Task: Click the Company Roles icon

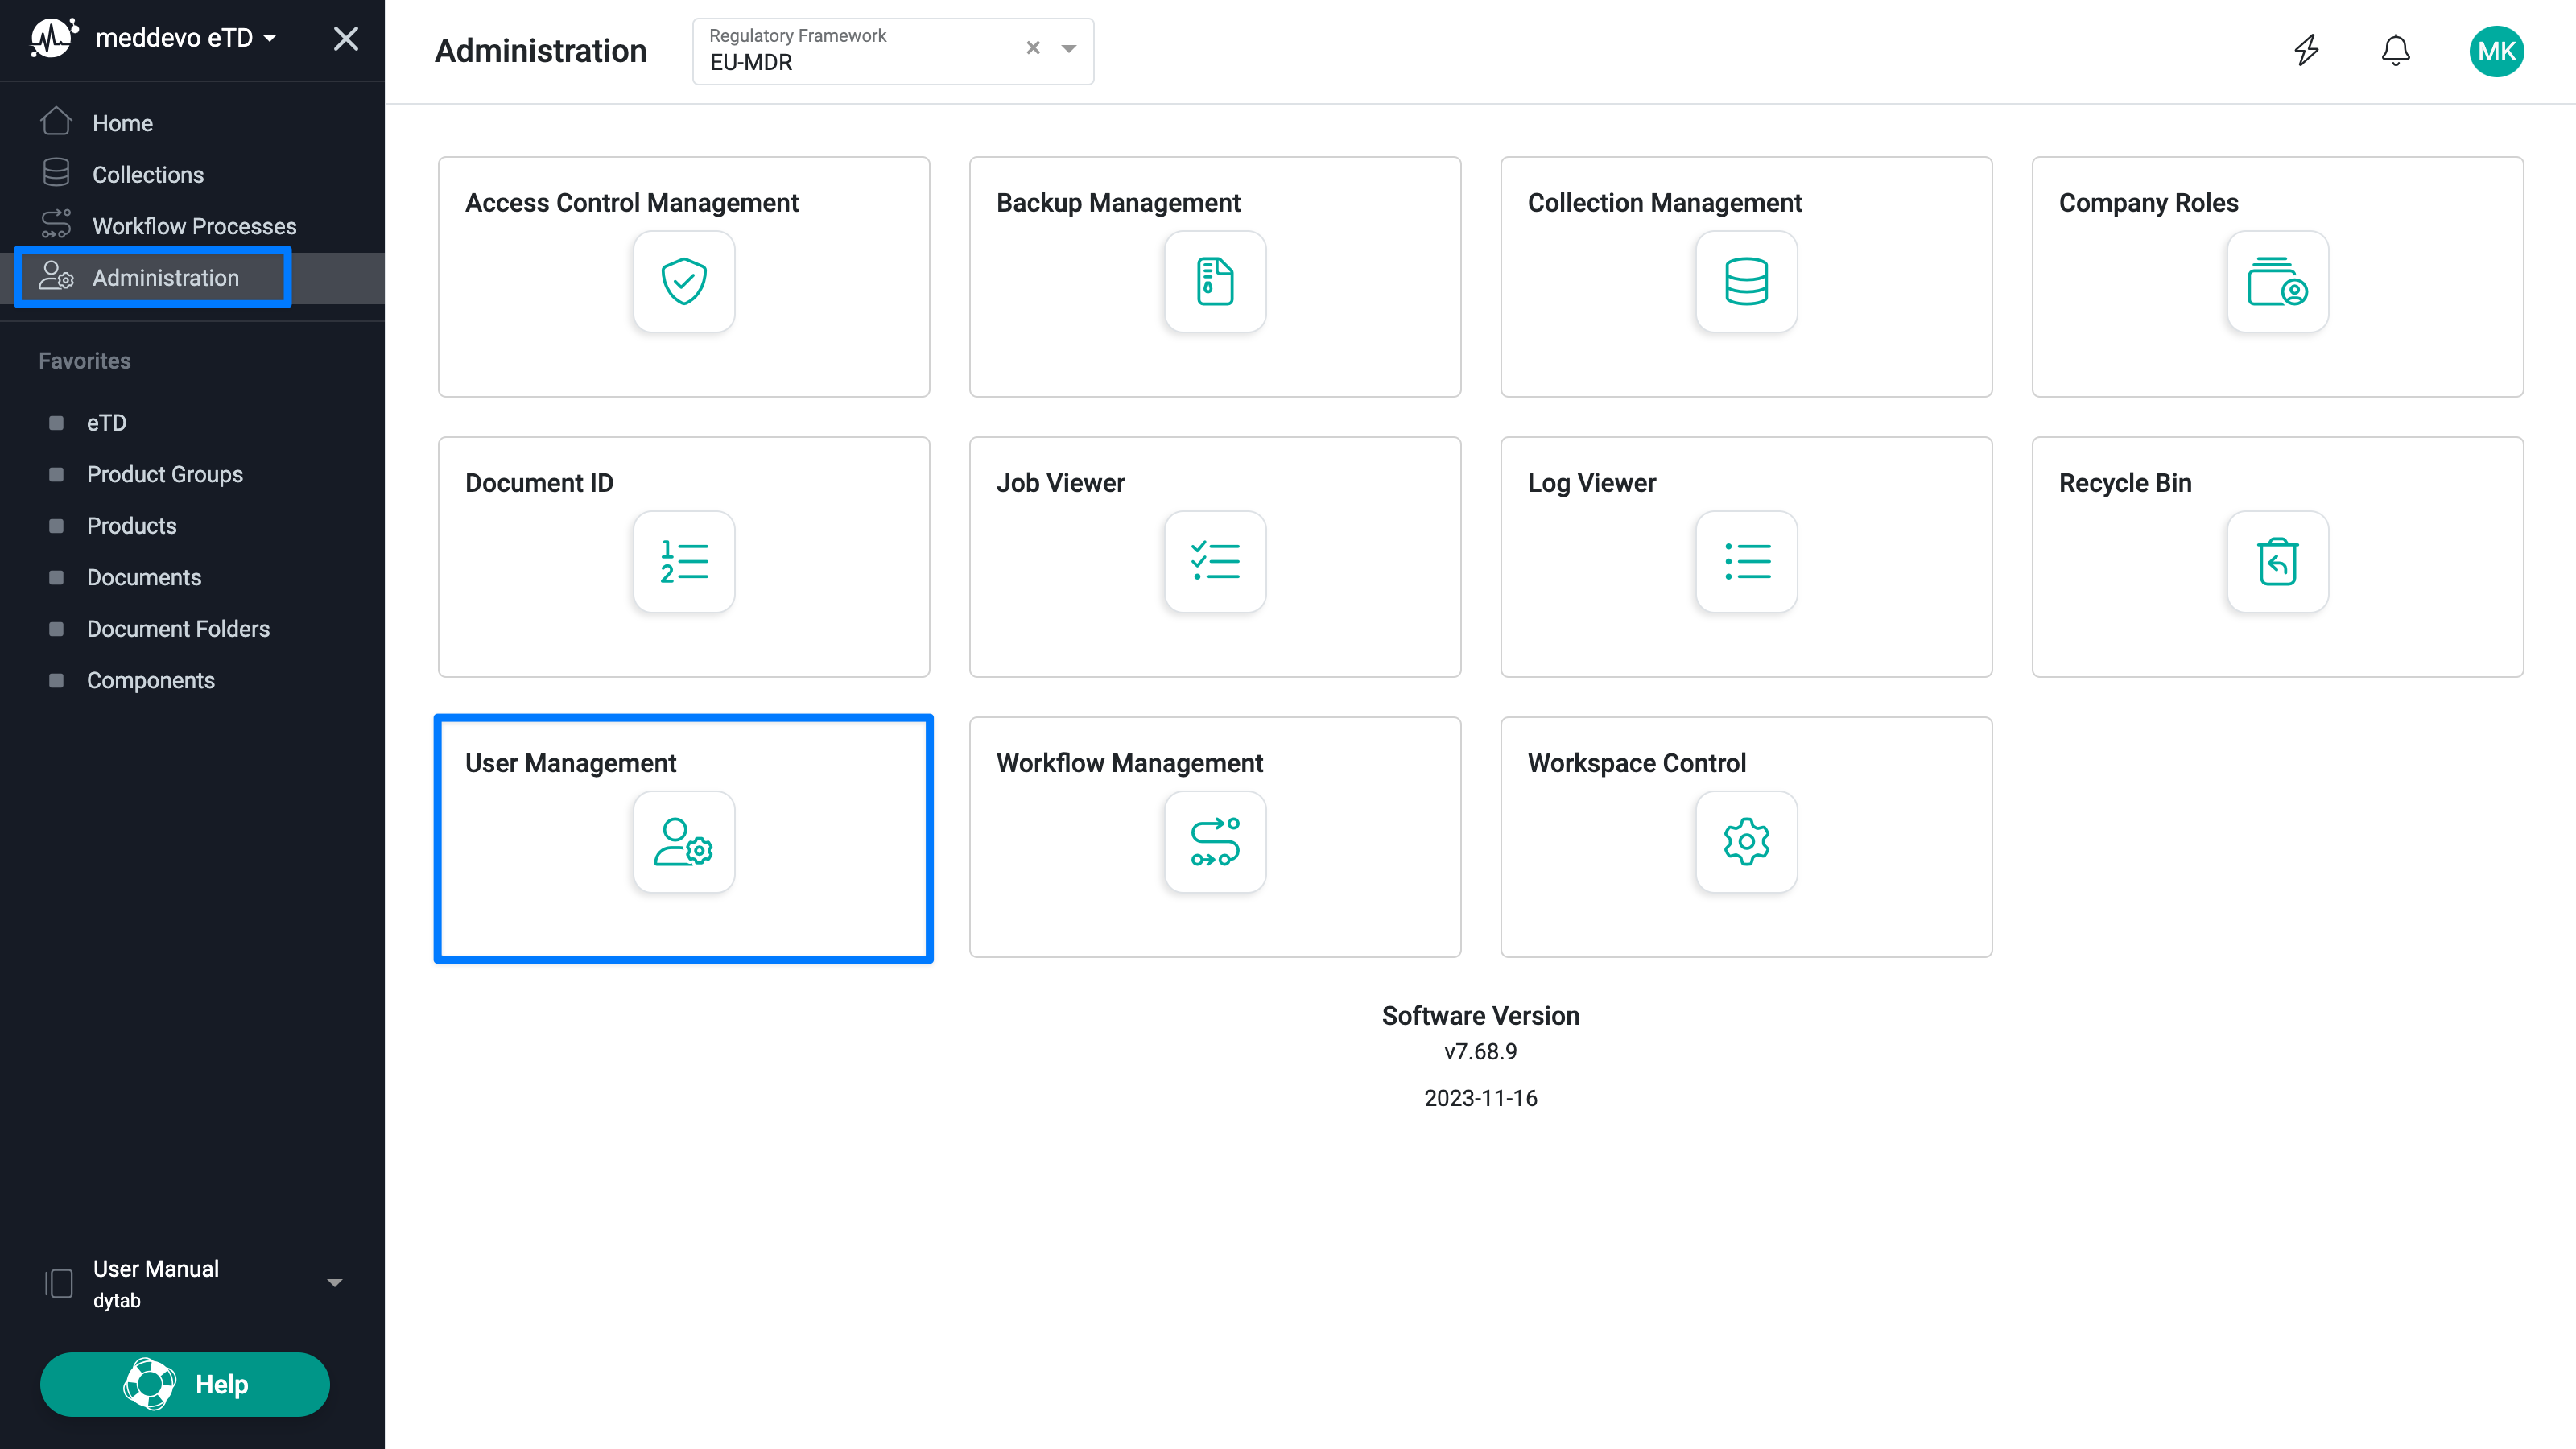Action: tap(2277, 281)
